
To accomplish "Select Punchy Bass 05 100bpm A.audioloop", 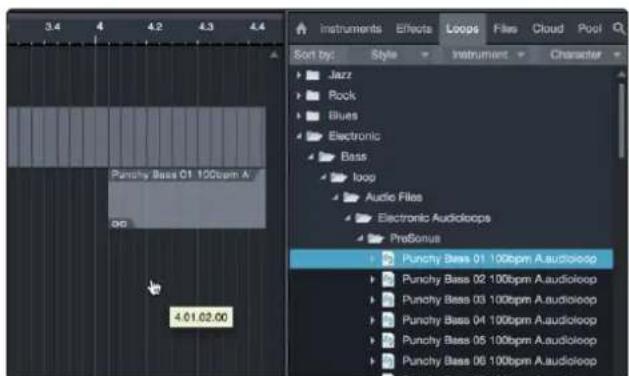I will click(x=499, y=340).
